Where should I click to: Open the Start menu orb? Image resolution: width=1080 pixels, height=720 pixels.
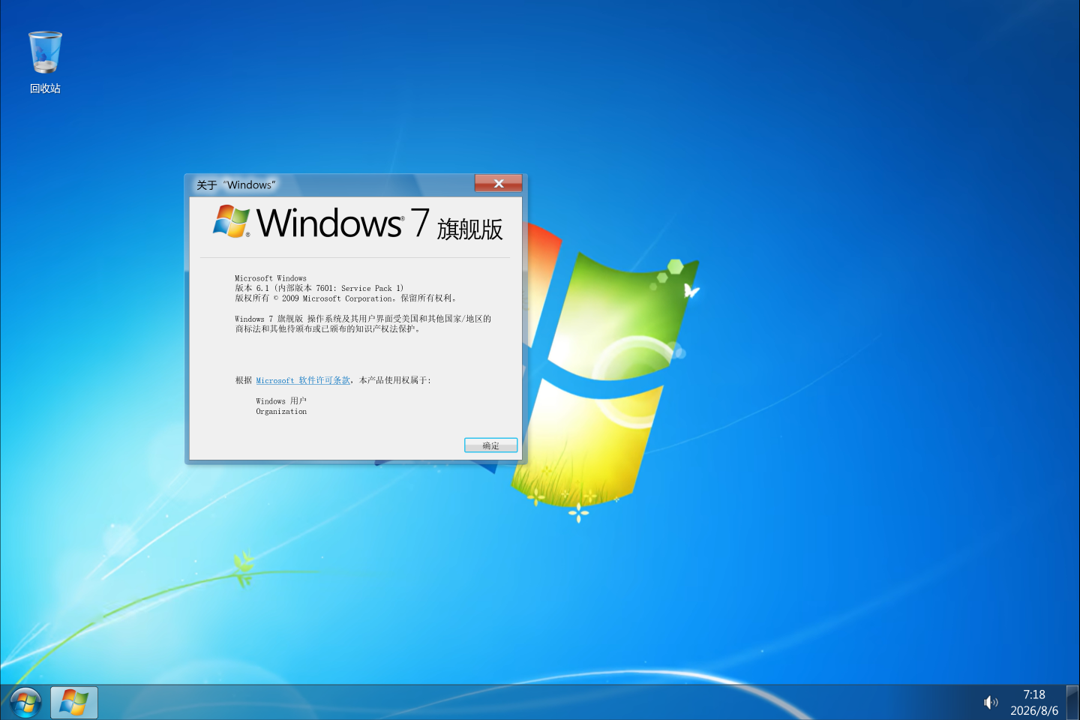click(25, 702)
